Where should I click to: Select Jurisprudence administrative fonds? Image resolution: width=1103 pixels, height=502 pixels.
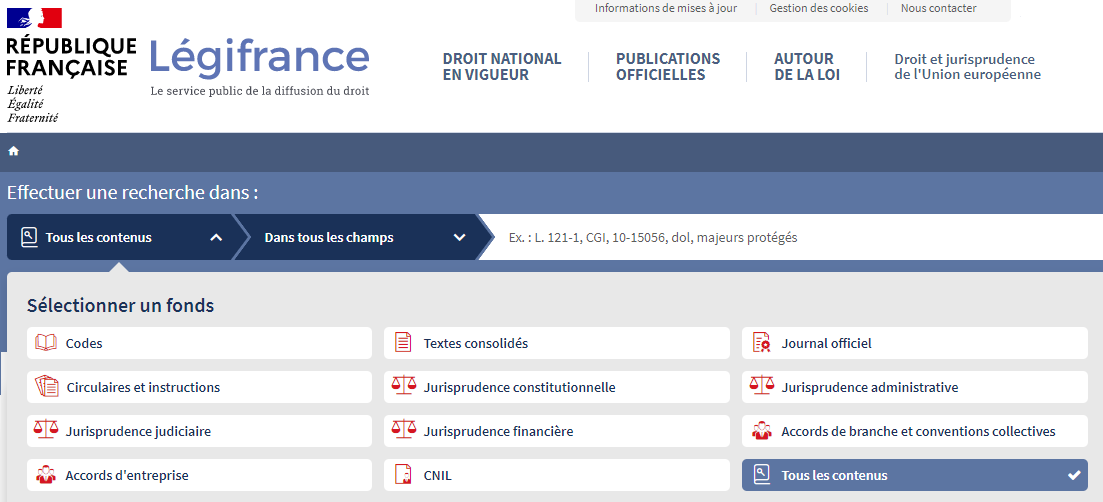914,387
